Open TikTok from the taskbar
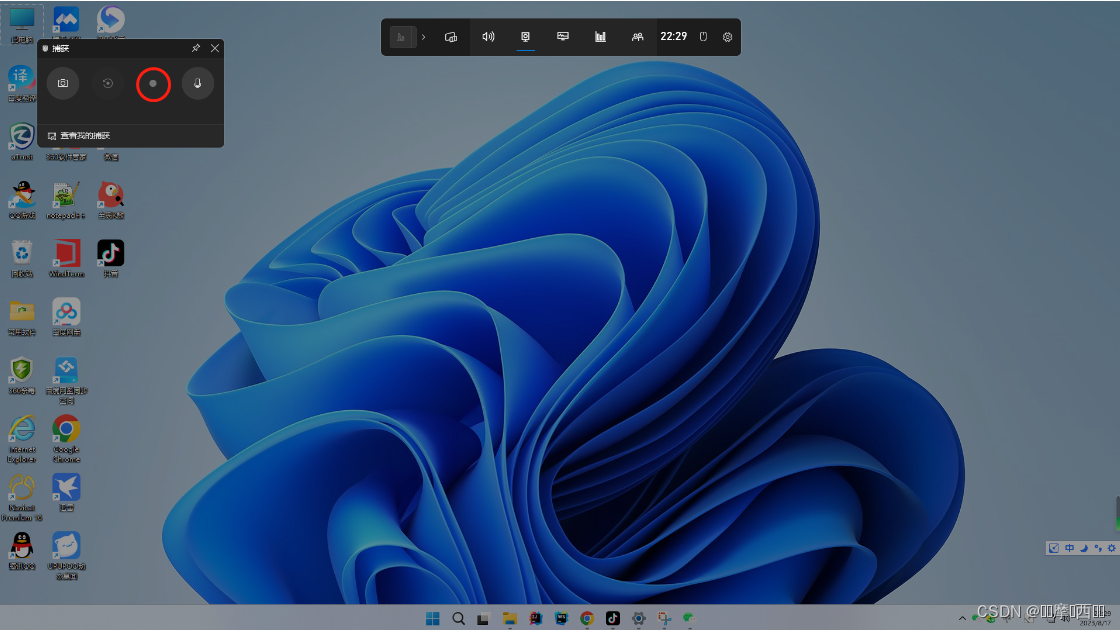 613,619
